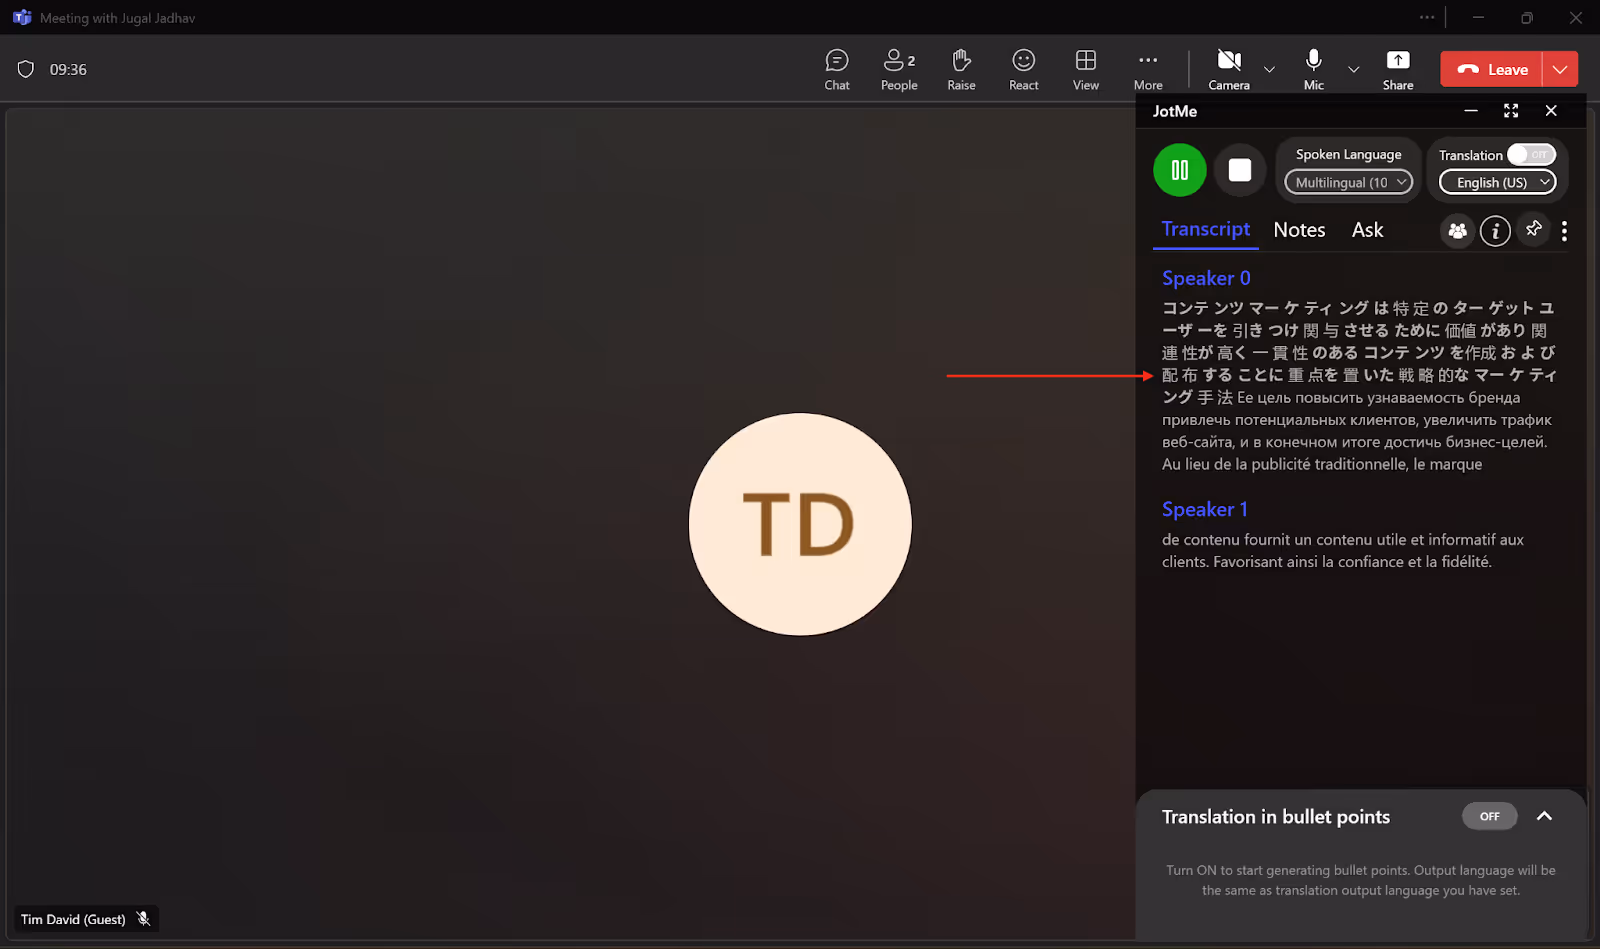Show the People participants list
The height and width of the screenshot is (949, 1600).
point(899,70)
